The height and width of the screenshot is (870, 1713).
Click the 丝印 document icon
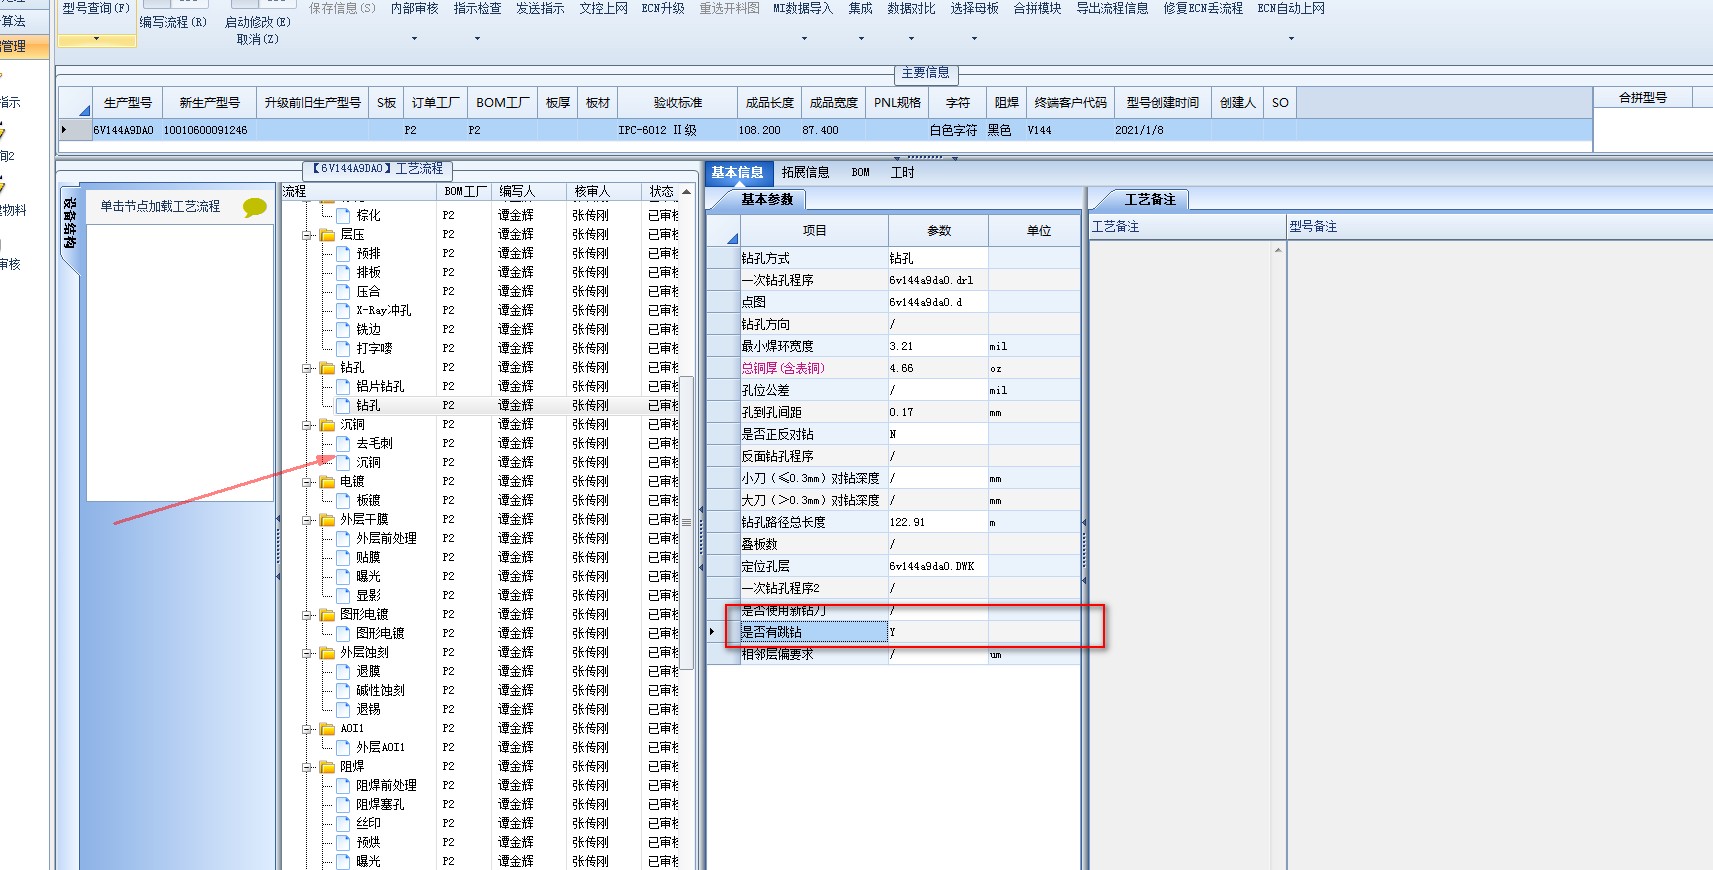coord(344,823)
